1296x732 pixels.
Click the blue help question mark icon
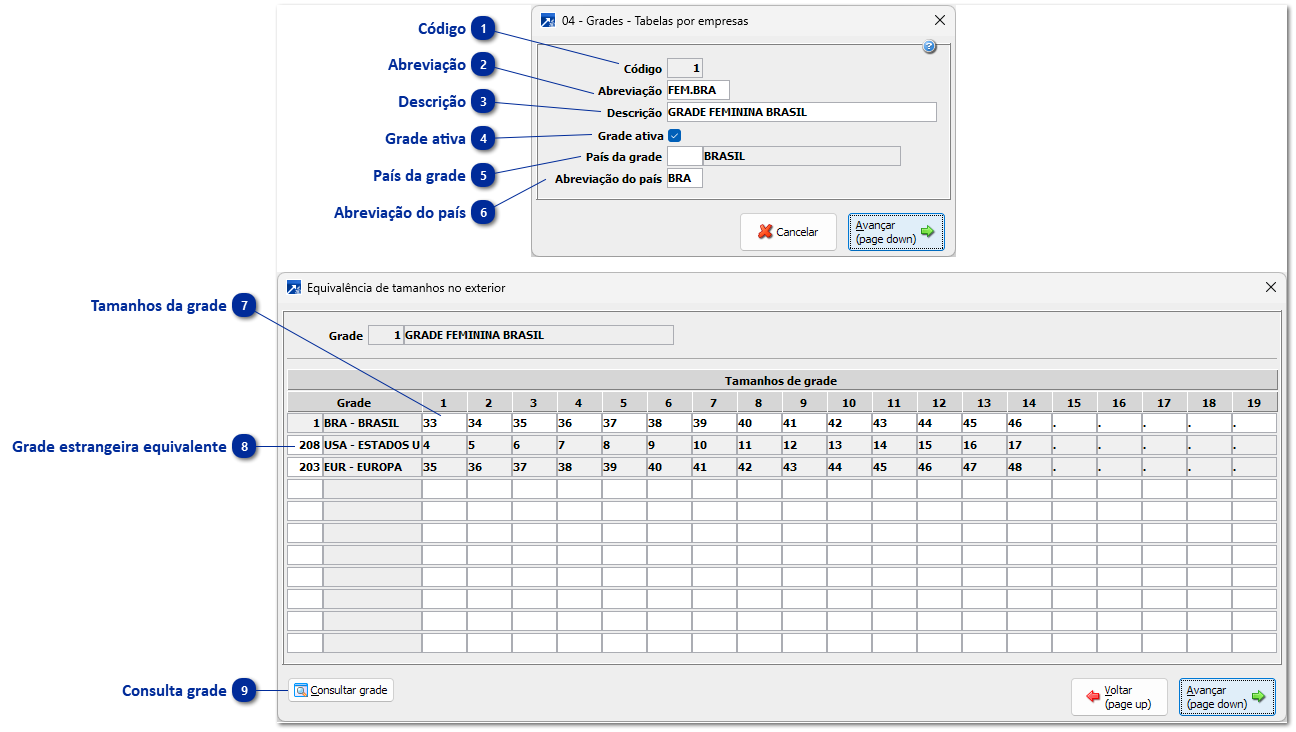[929, 47]
